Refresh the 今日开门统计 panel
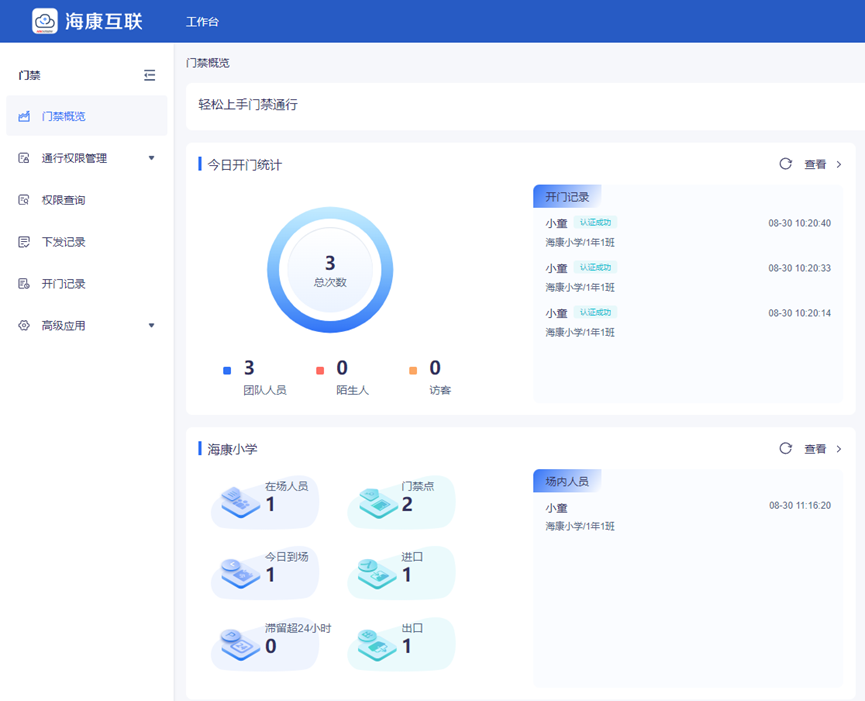 tap(785, 164)
